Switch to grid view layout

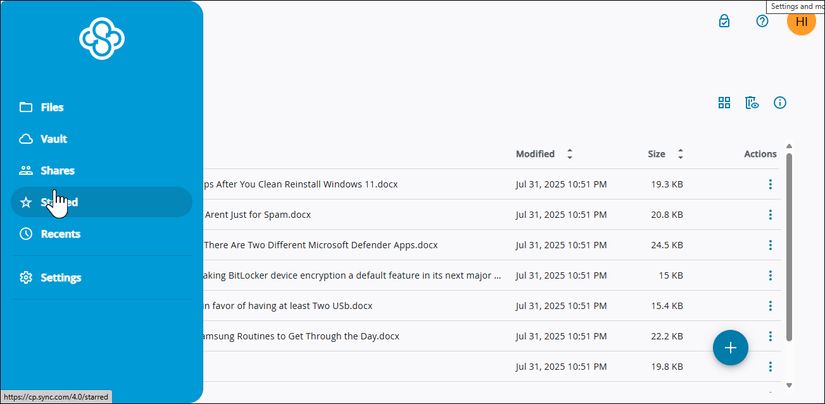pos(725,103)
